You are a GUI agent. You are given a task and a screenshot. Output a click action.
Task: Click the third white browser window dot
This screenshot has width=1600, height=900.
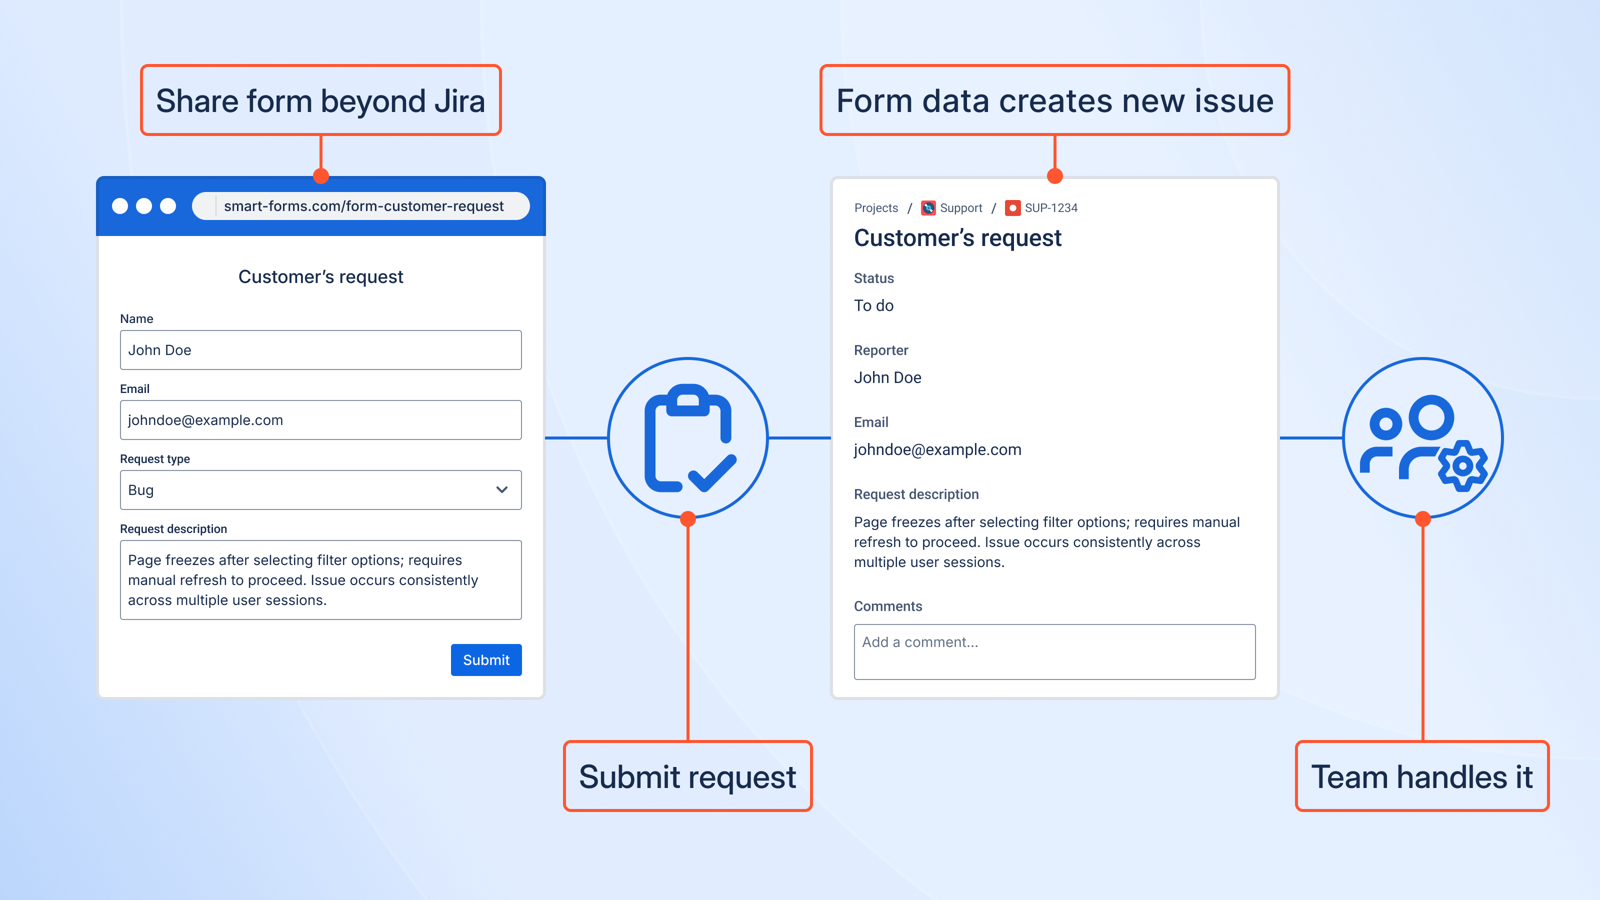point(168,206)
